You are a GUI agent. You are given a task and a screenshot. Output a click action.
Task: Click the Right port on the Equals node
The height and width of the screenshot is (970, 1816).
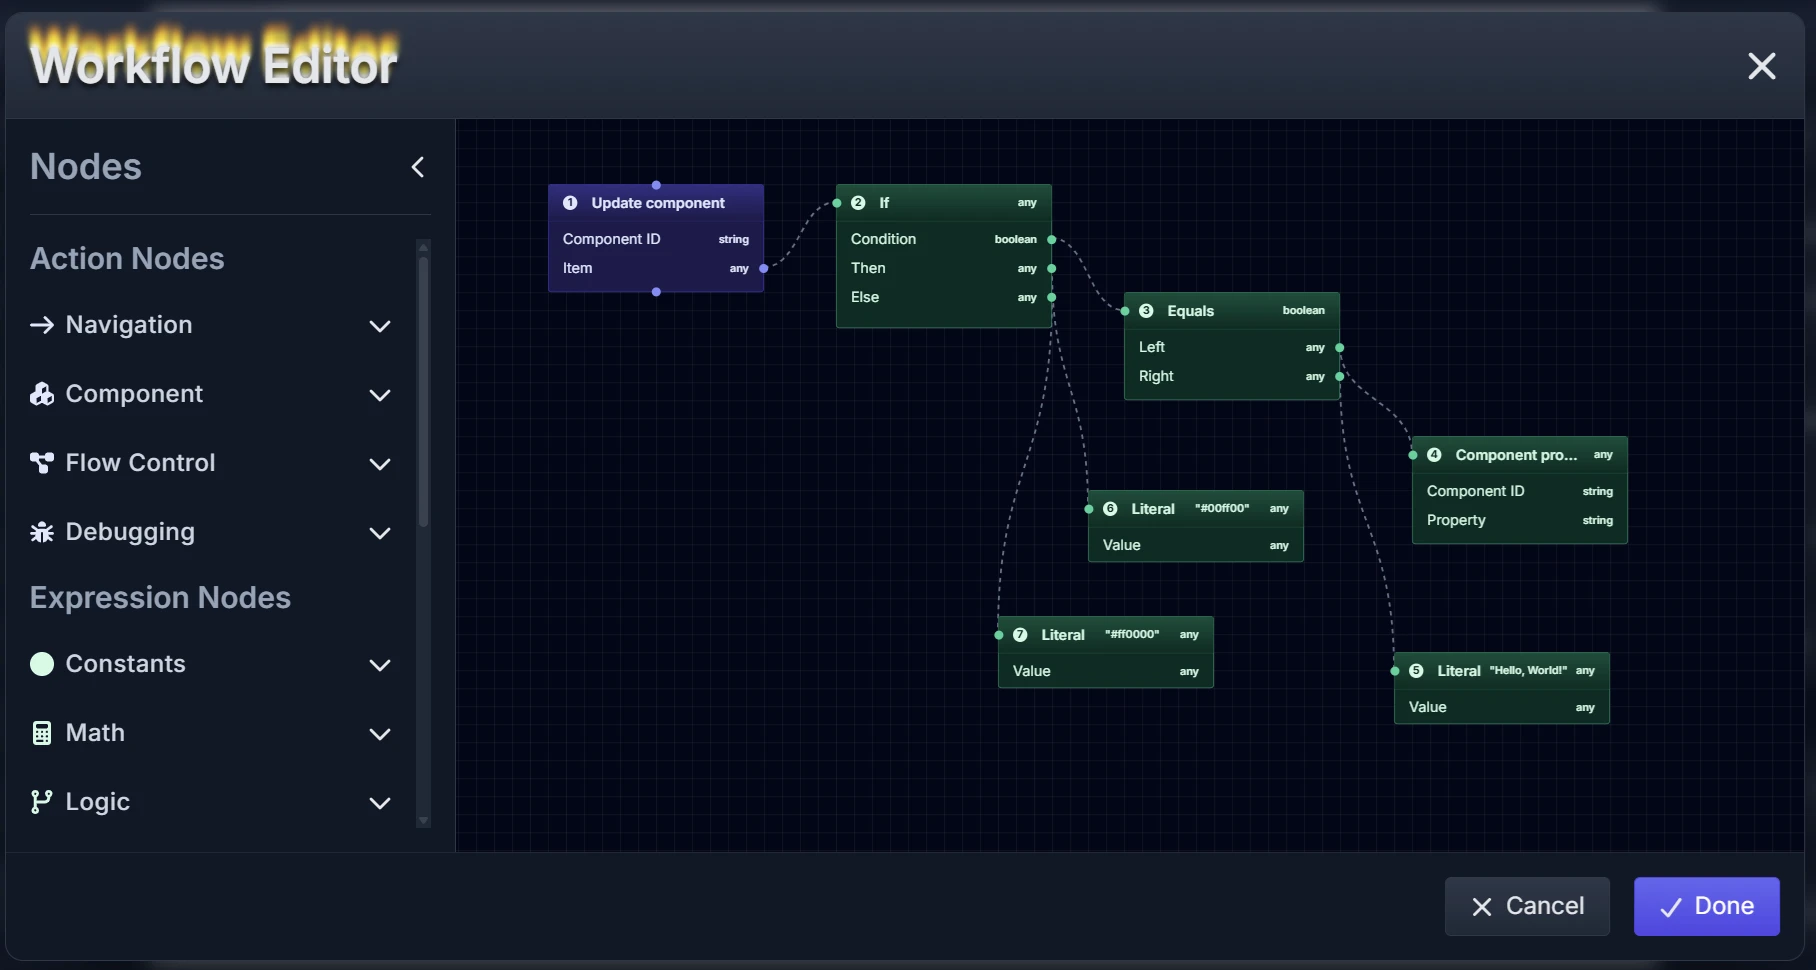1340,377
